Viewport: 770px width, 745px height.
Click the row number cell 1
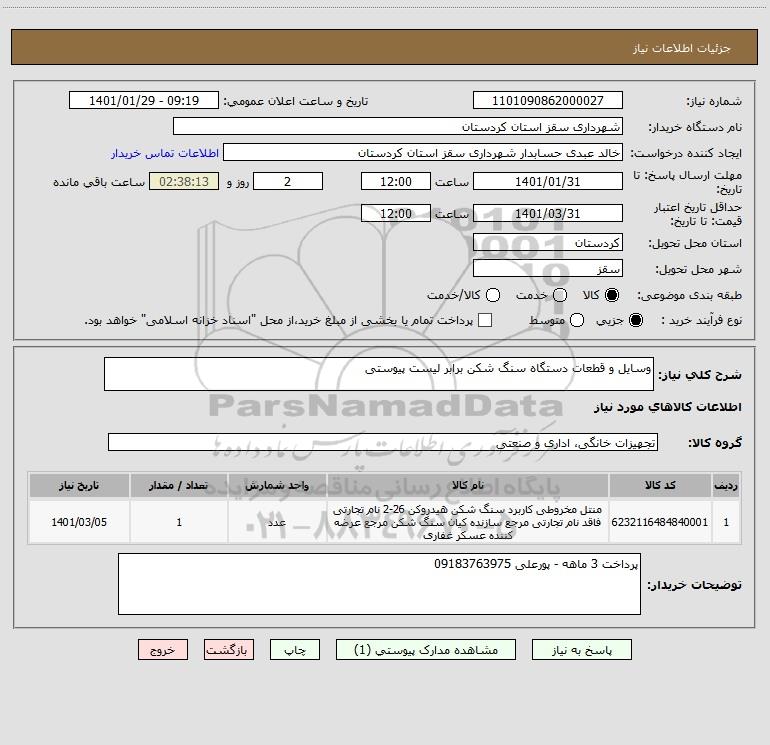(726, 522)
